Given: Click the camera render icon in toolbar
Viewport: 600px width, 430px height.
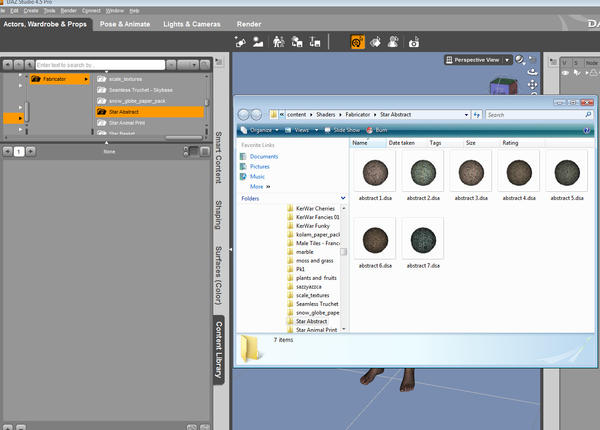Looking at the screenshot, I should pos(414,42).
